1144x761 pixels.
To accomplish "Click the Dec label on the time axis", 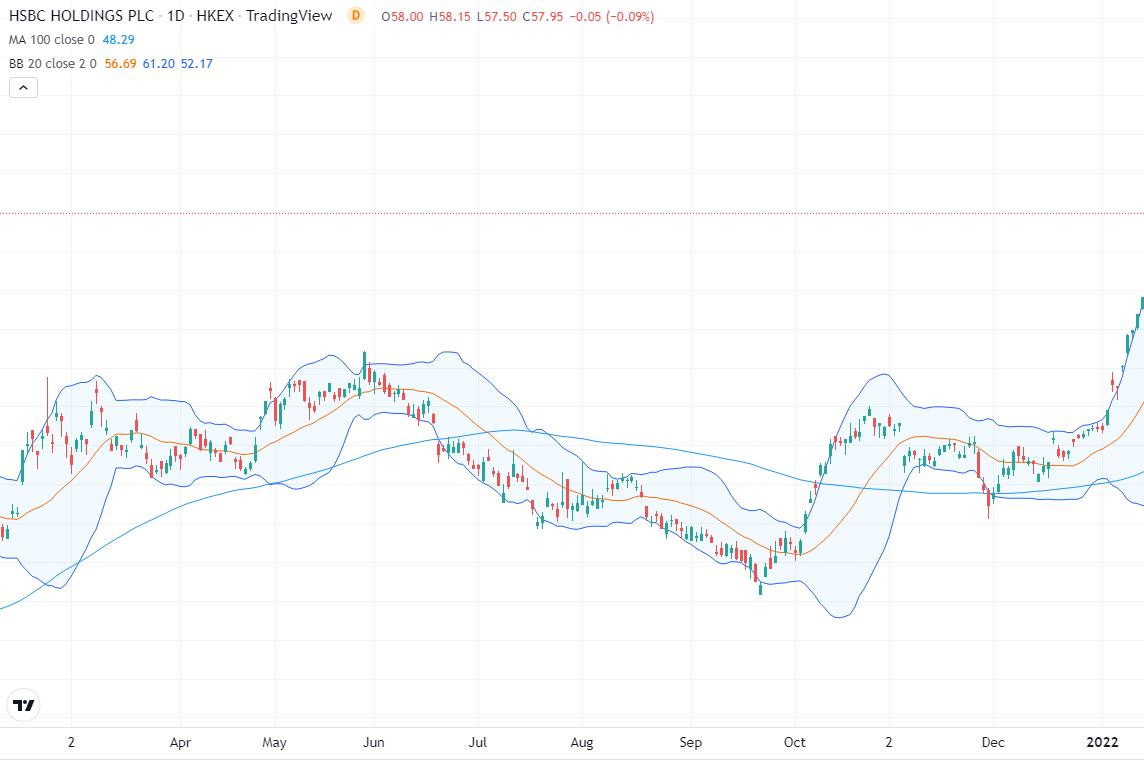I will click(x=992, y=742).
